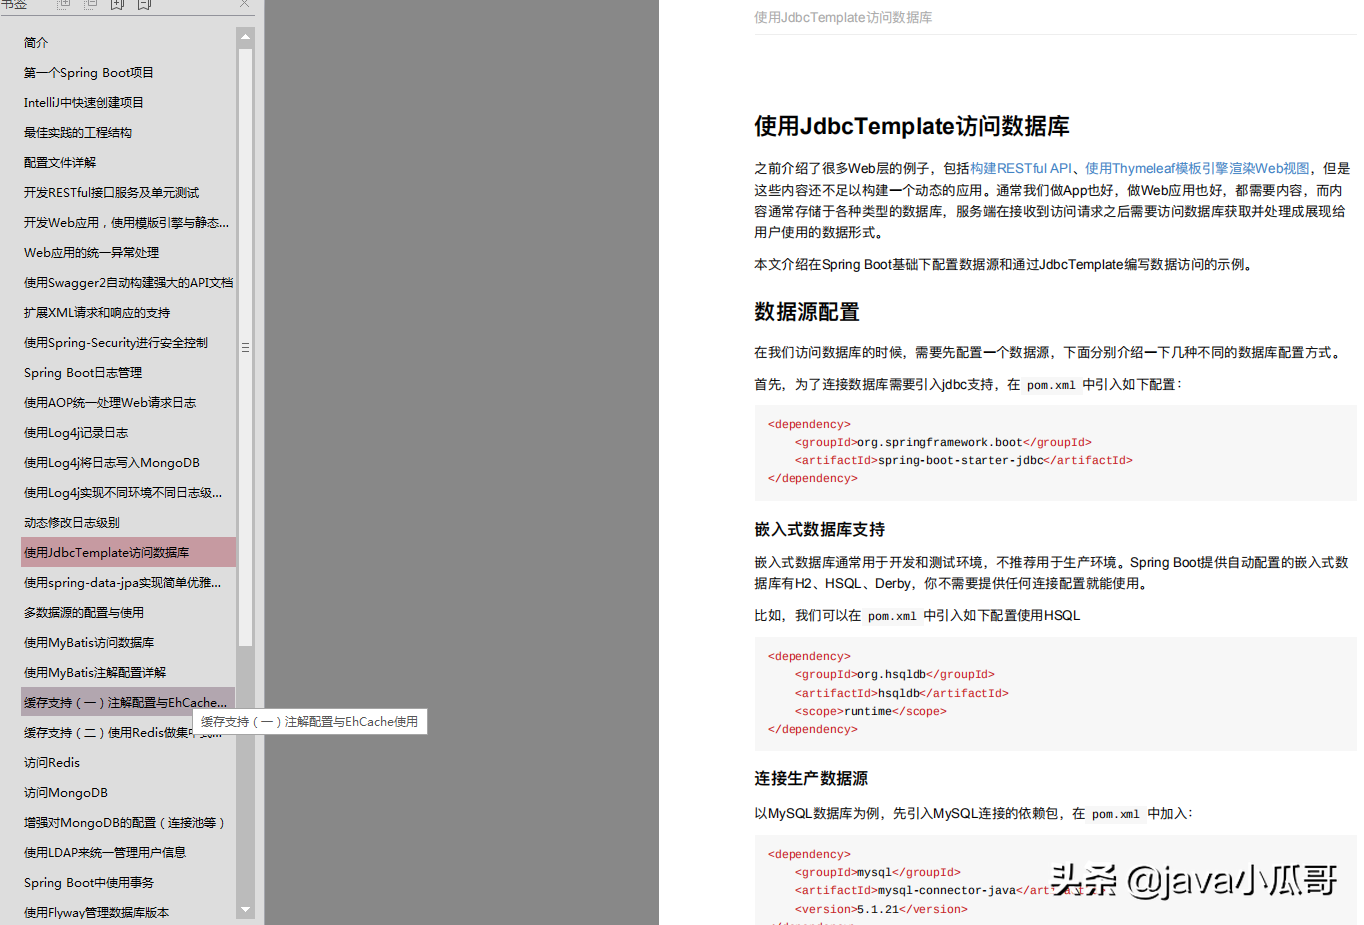Screen dimensions: 1364x925
Task: Select the 访问MongoDB bookmark
Action: point(65,792)
